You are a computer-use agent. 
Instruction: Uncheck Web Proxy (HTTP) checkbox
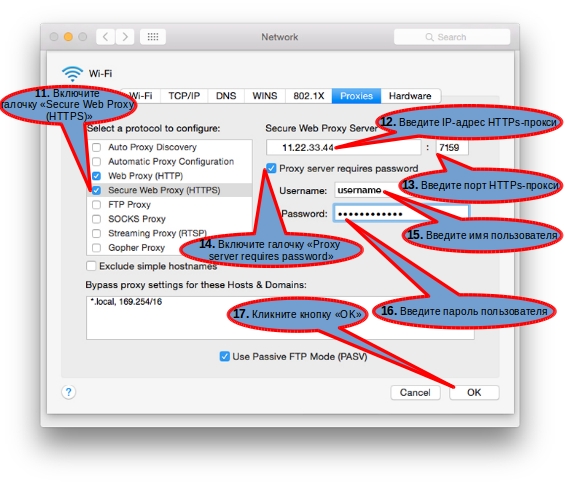pos(97,176)
